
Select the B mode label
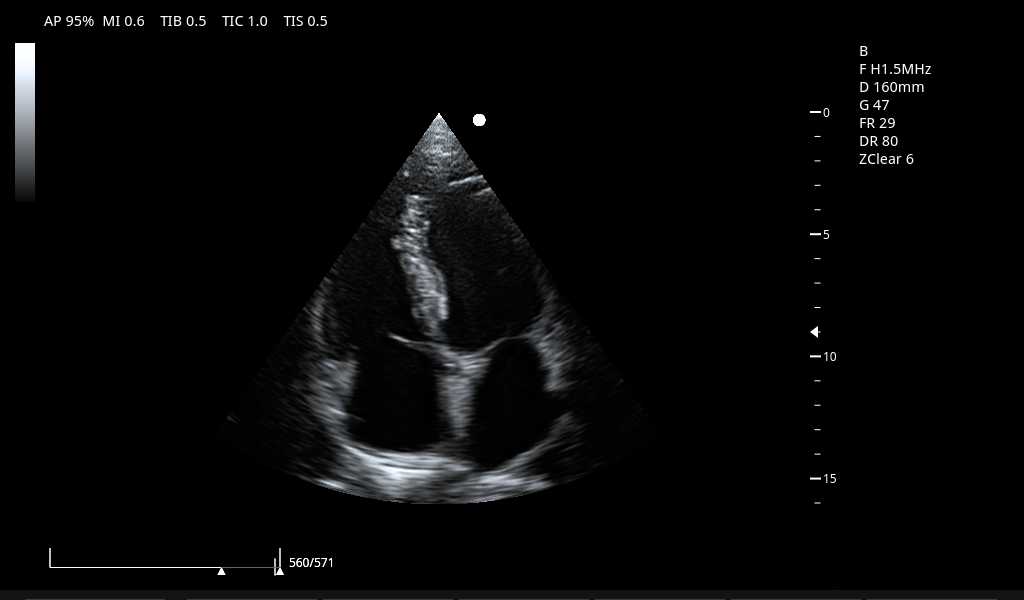(864, 51)
